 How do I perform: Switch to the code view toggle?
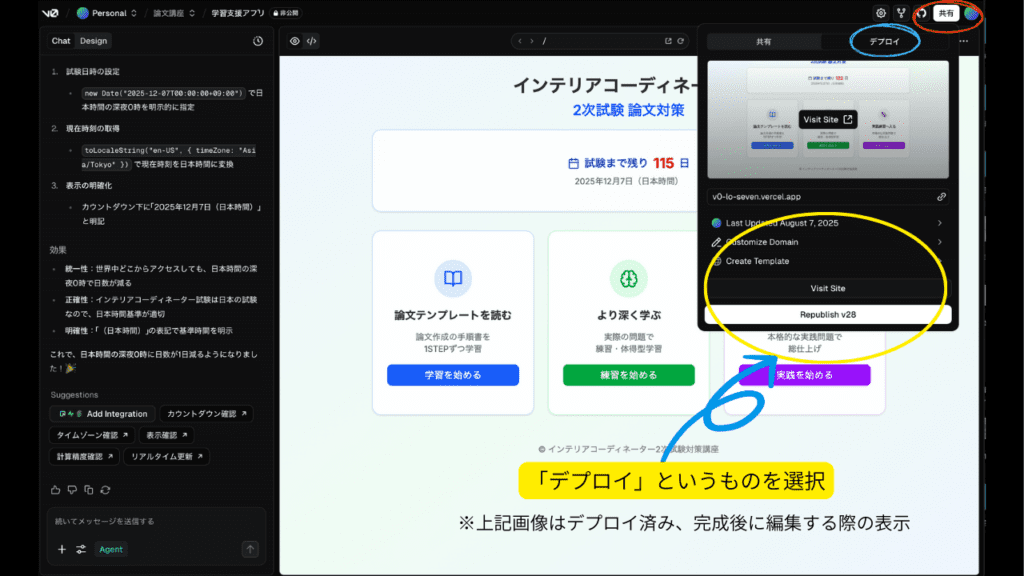tap(312, 41)
